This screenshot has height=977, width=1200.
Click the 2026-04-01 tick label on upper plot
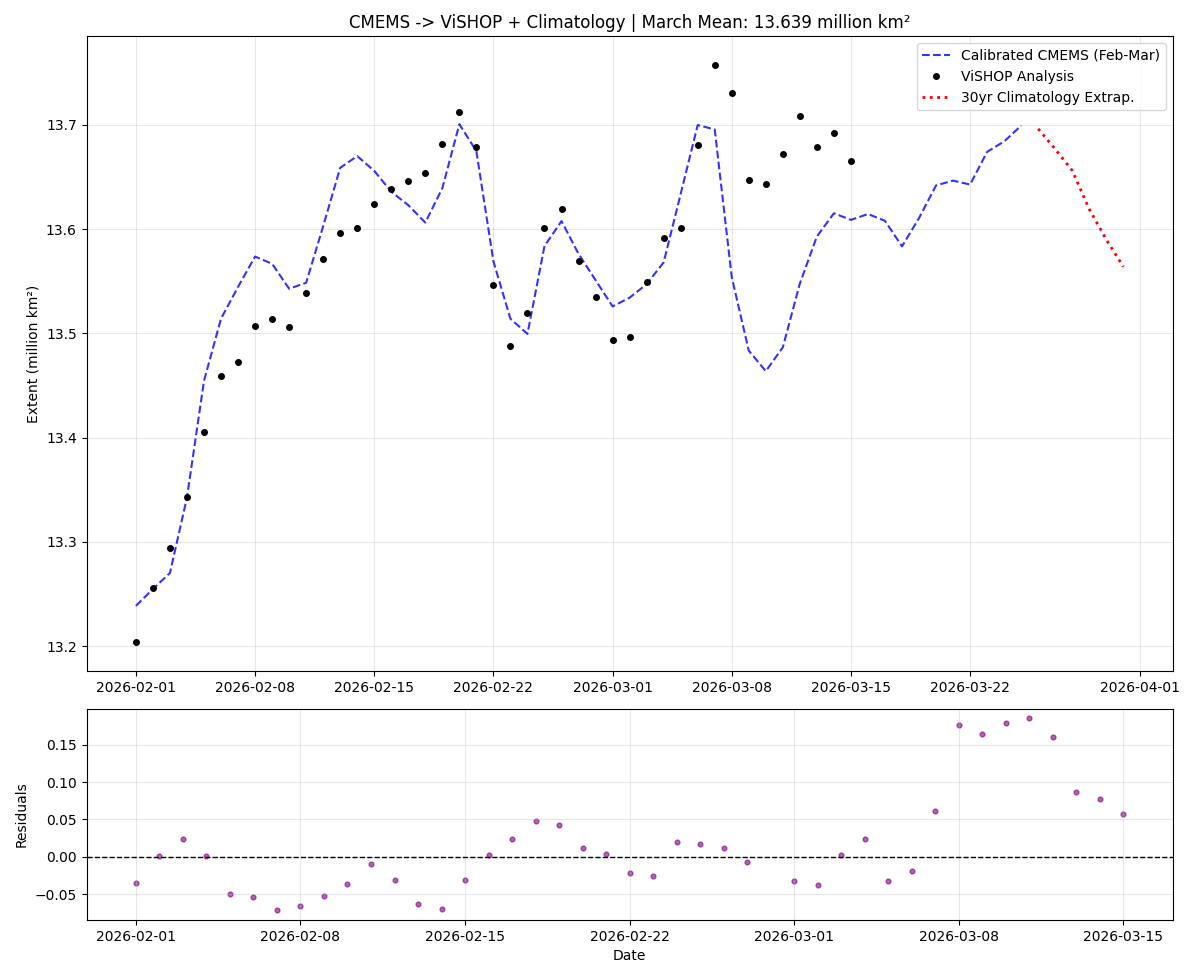(x=1141, y=687)
